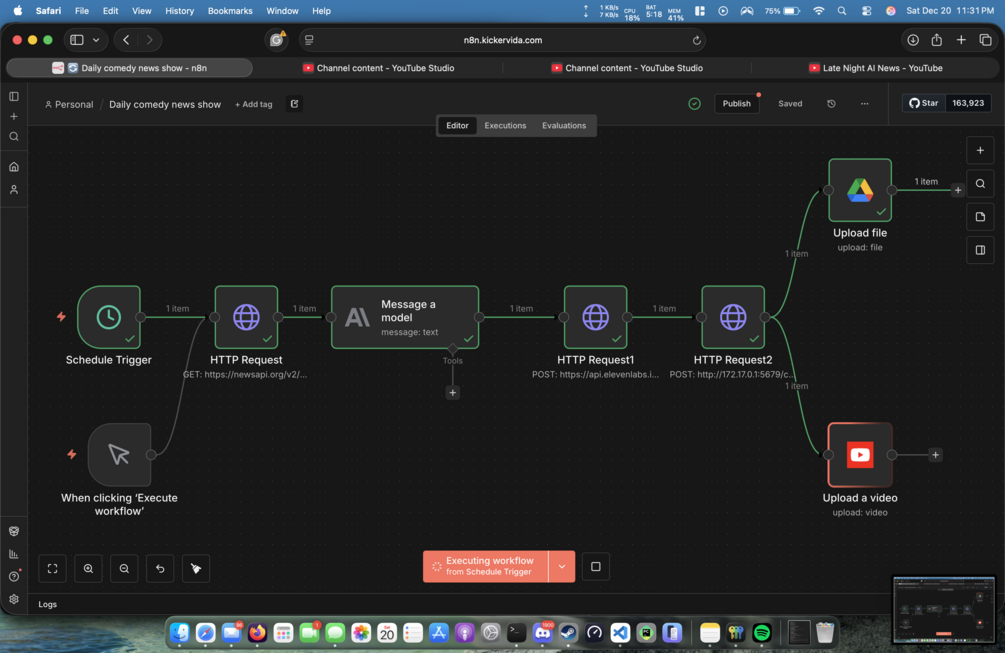Add node after Upload file output
This screenshot has height=653, width=1005.
(958, 190)
